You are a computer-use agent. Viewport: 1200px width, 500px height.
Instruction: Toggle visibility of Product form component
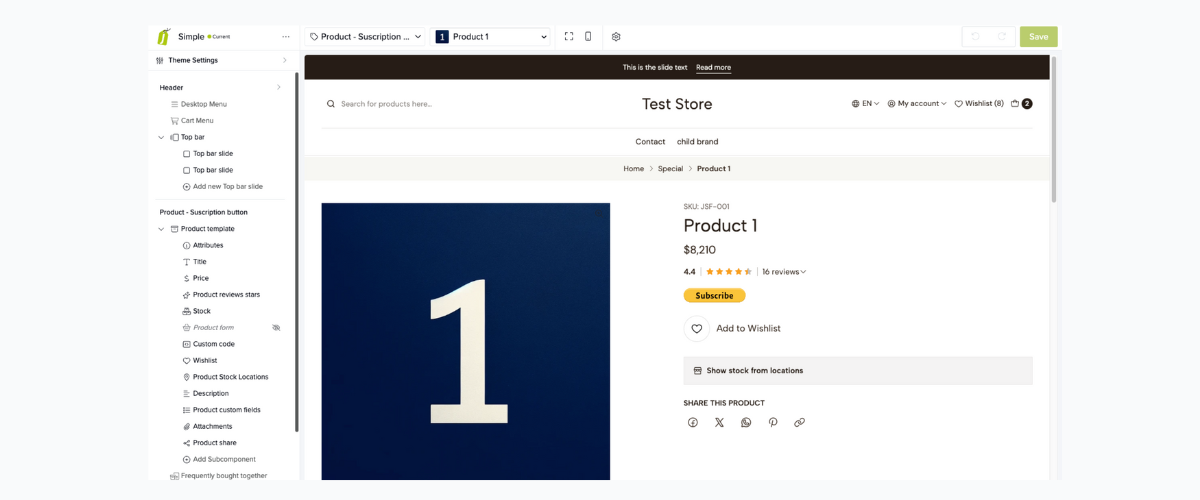point(276,328)
